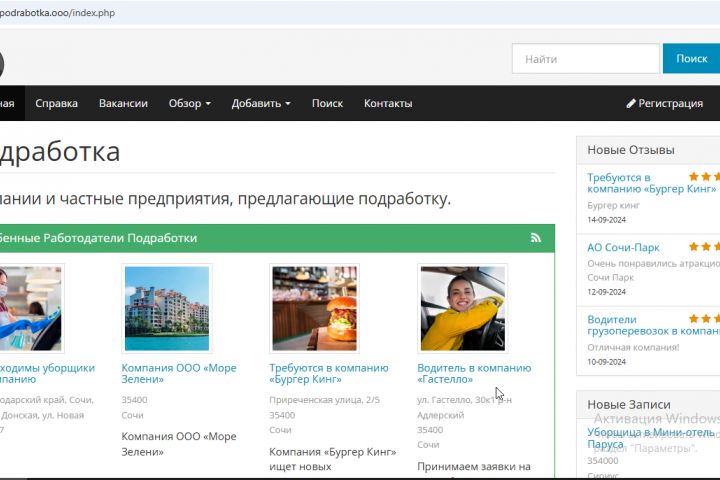
Task: Open Водители грузоперевозок review link
Action: [653, 325]
